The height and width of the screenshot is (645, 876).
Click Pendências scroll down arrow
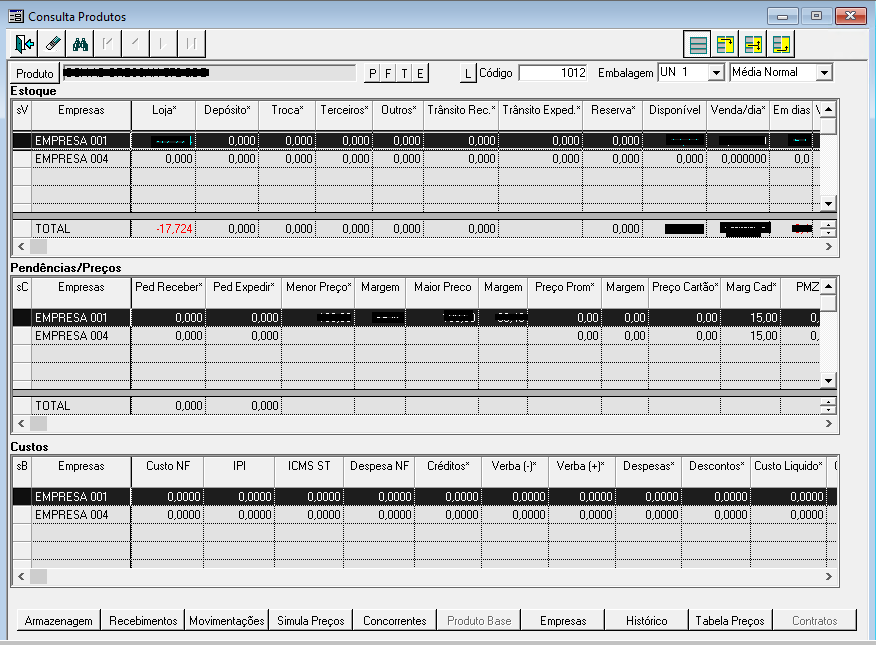(x=829, y=380)
